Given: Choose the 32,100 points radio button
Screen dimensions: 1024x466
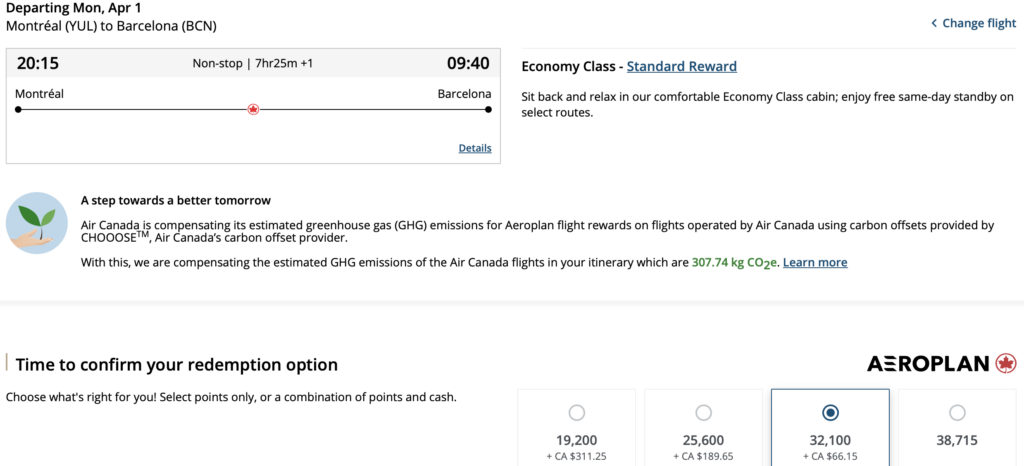Looking at the screenshot, I should [830, 413].
